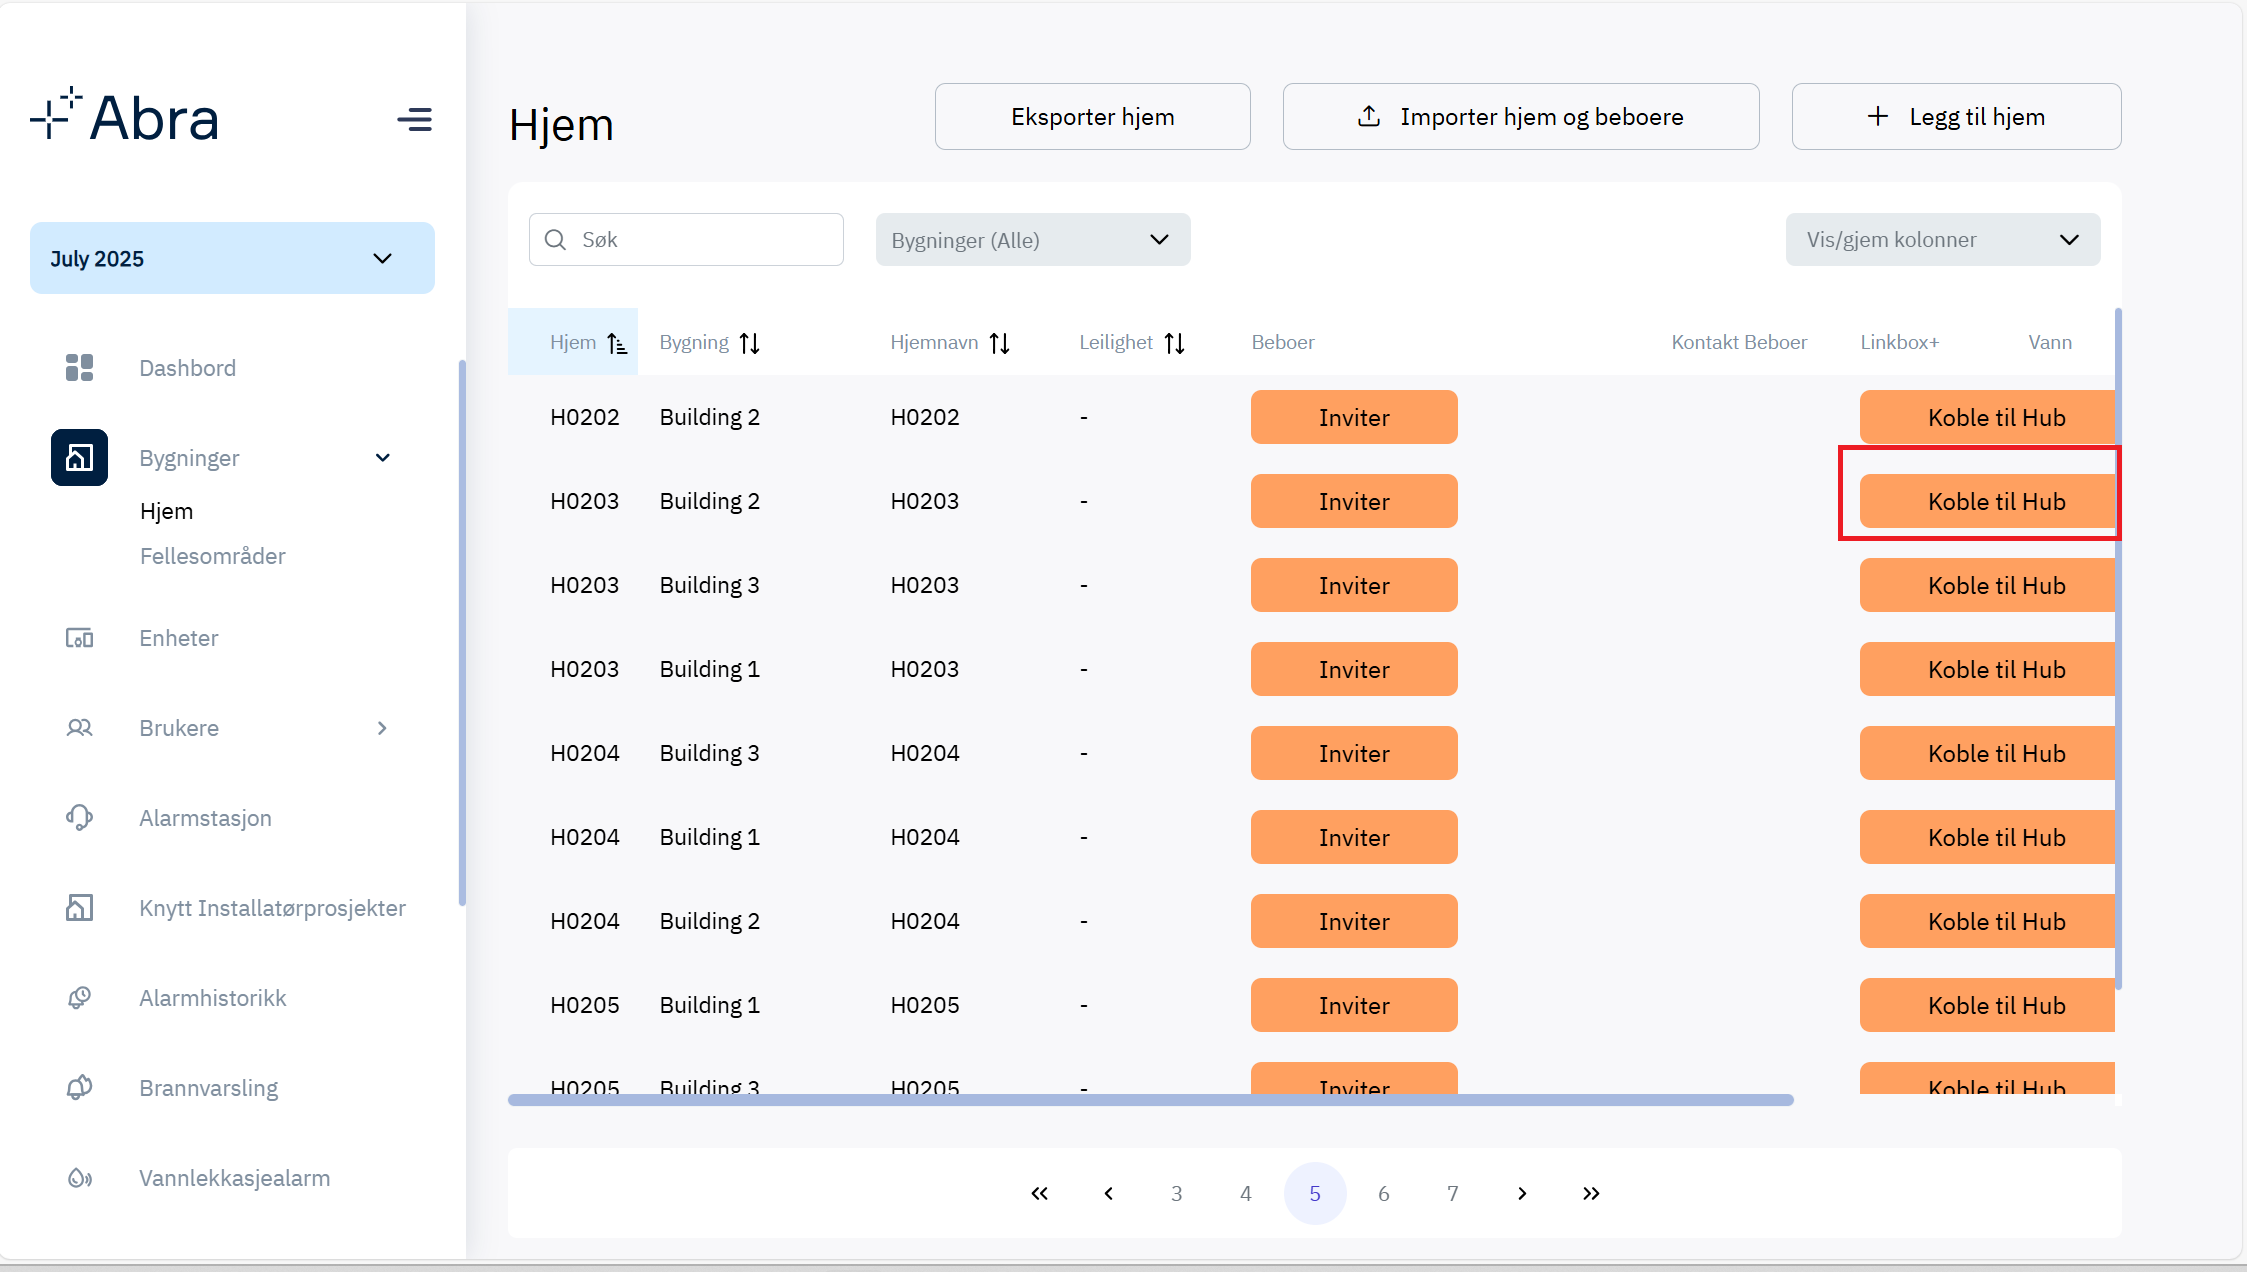The height and width of the screenshot is (1272, 2247).
Task: Go to page 7
Action: point(1453,1193)
